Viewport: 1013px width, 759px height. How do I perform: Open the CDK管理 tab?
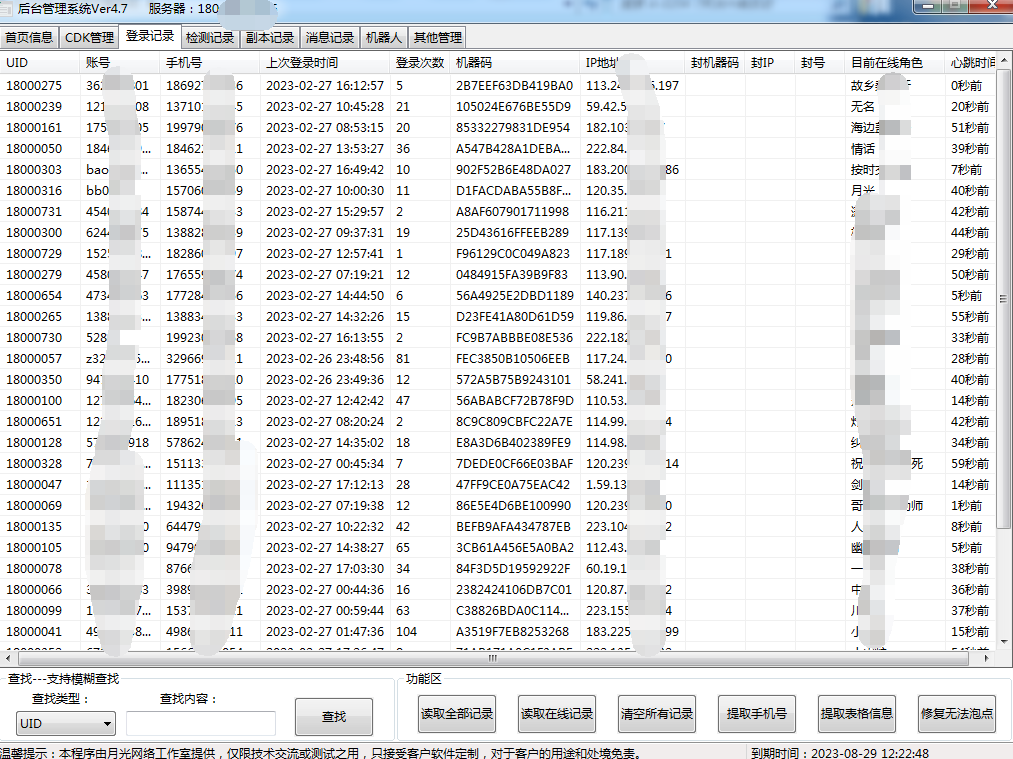pyautogui.click(x=89, y=38)
